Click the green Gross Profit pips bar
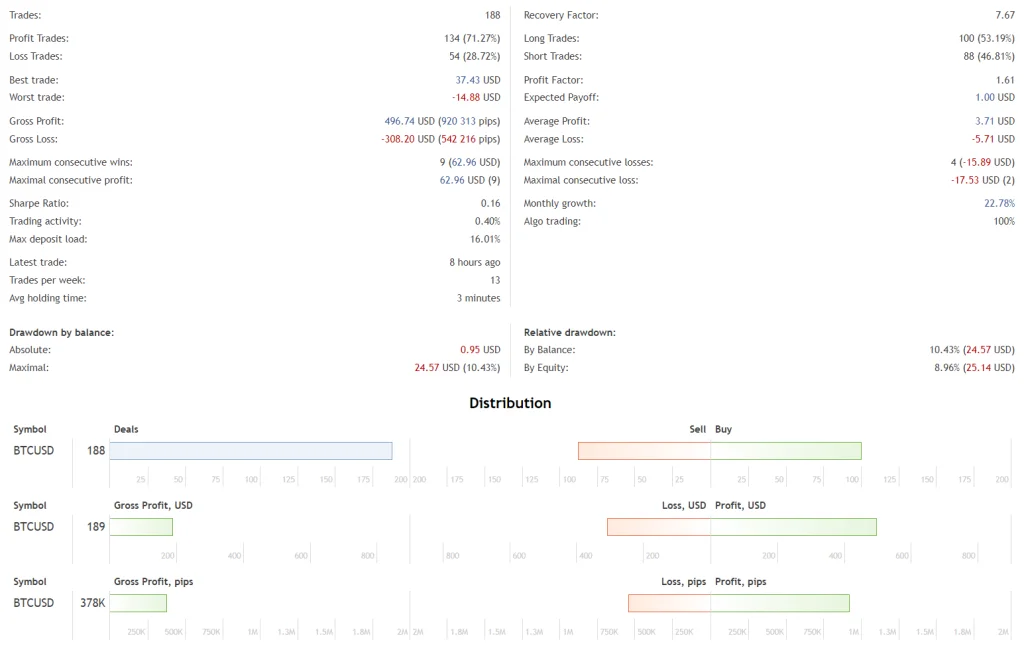The image size is (1024, 648). (138, 603)
